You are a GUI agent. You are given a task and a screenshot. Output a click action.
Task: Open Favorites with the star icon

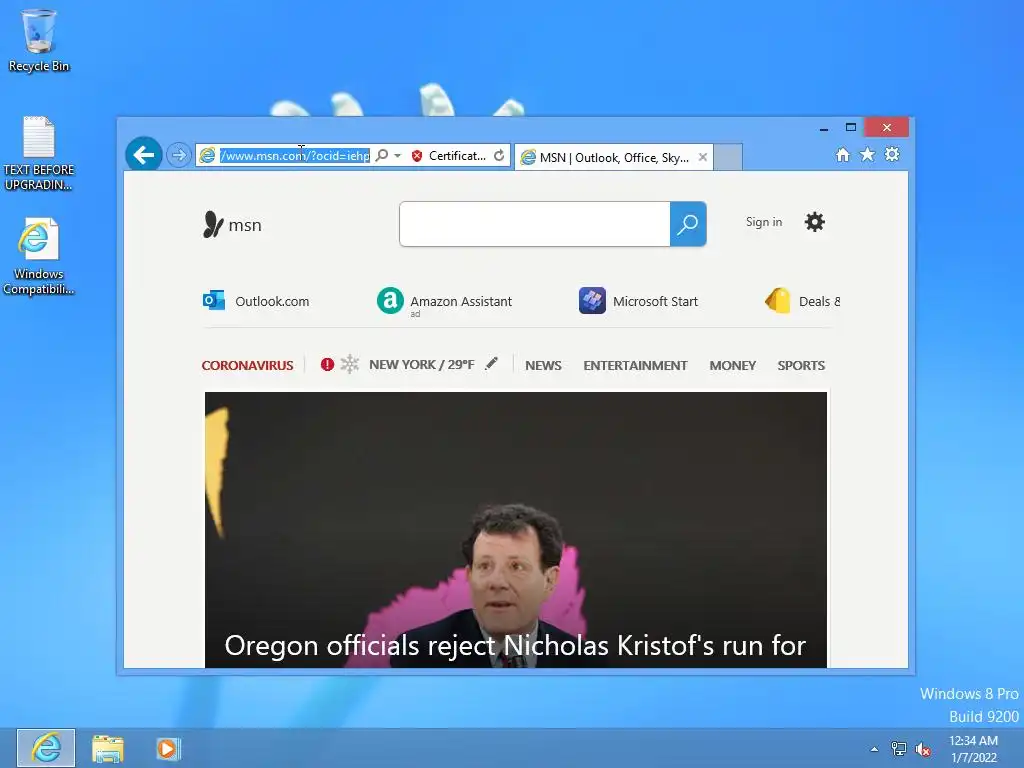(867, 155)
